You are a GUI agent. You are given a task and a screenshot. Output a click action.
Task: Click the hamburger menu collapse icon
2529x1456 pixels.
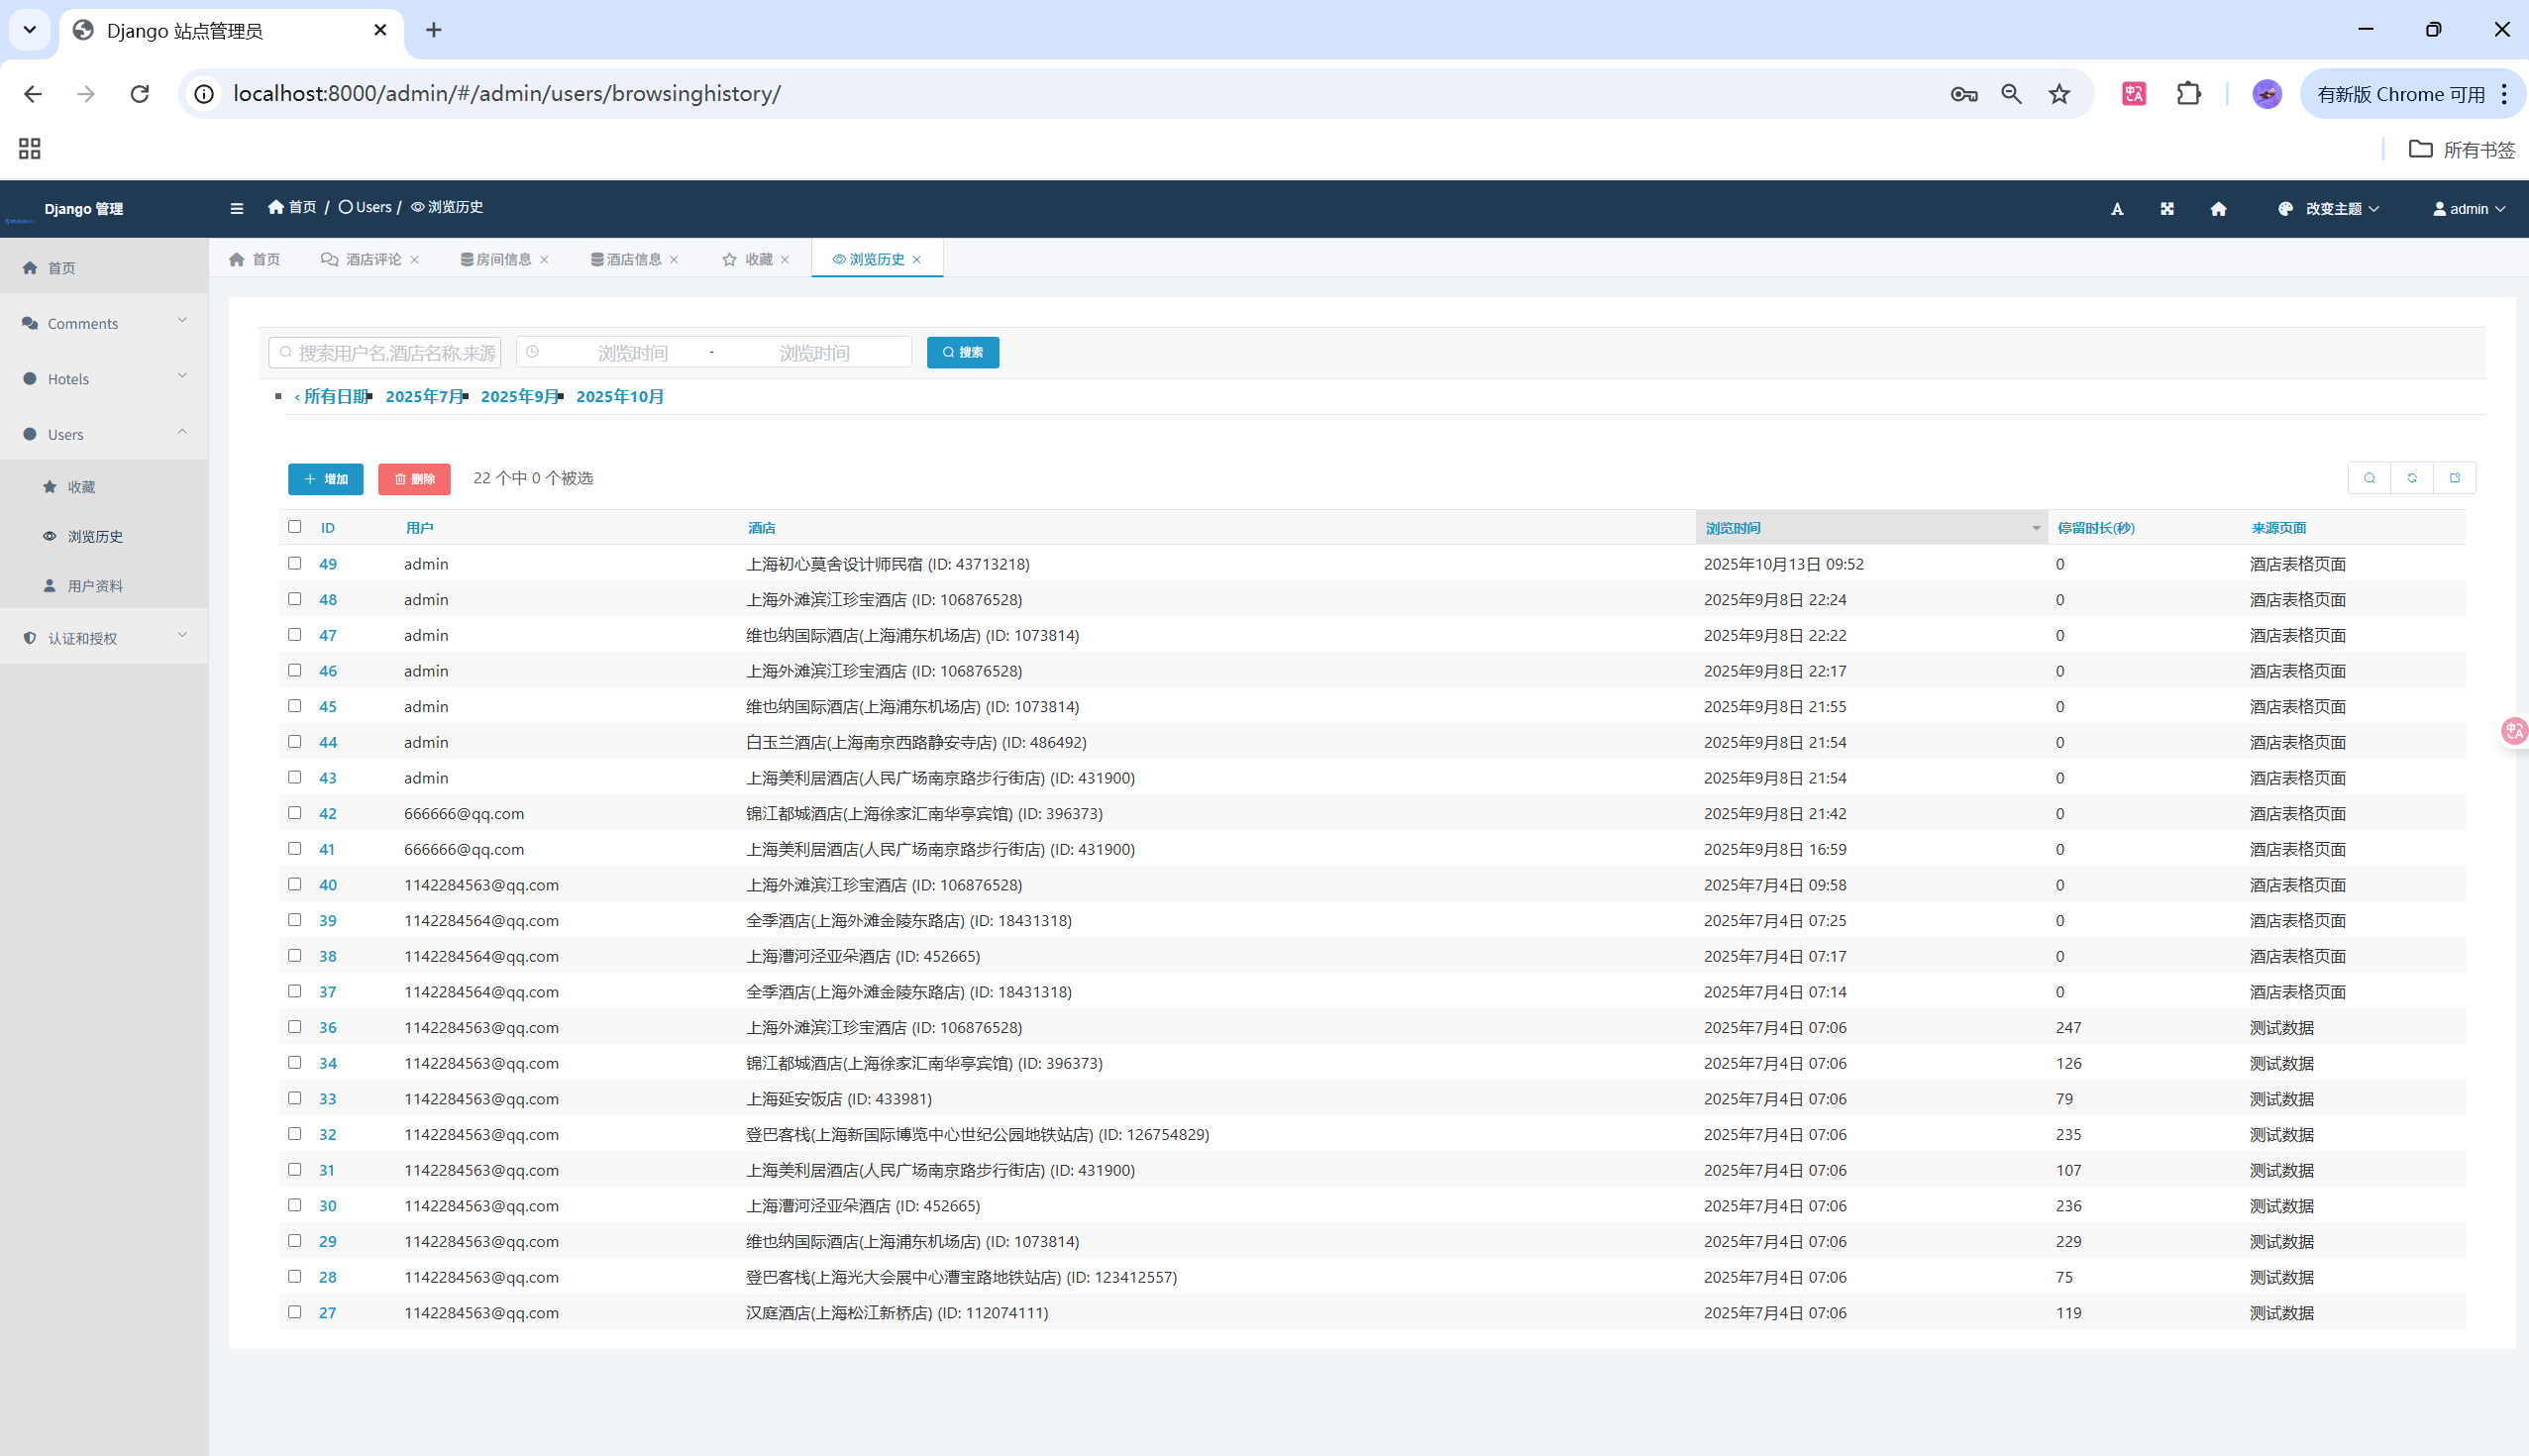point(236,208)
